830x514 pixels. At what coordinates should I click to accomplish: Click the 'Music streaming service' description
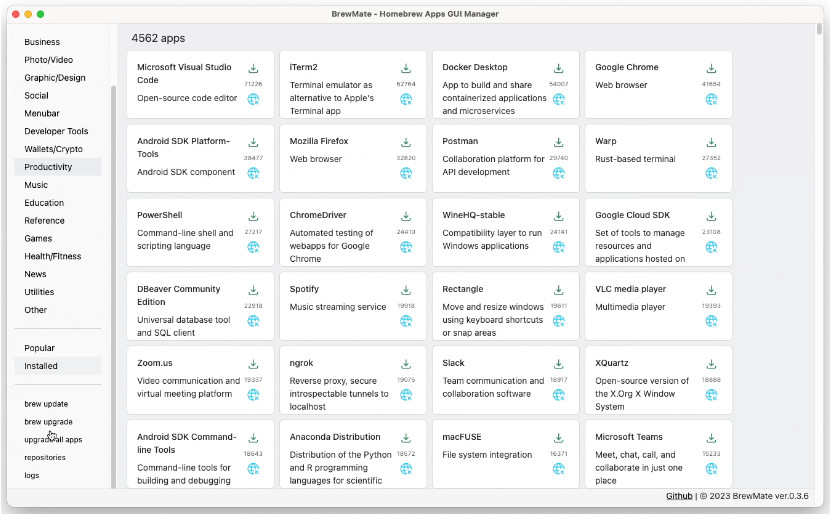click(338, 307)
